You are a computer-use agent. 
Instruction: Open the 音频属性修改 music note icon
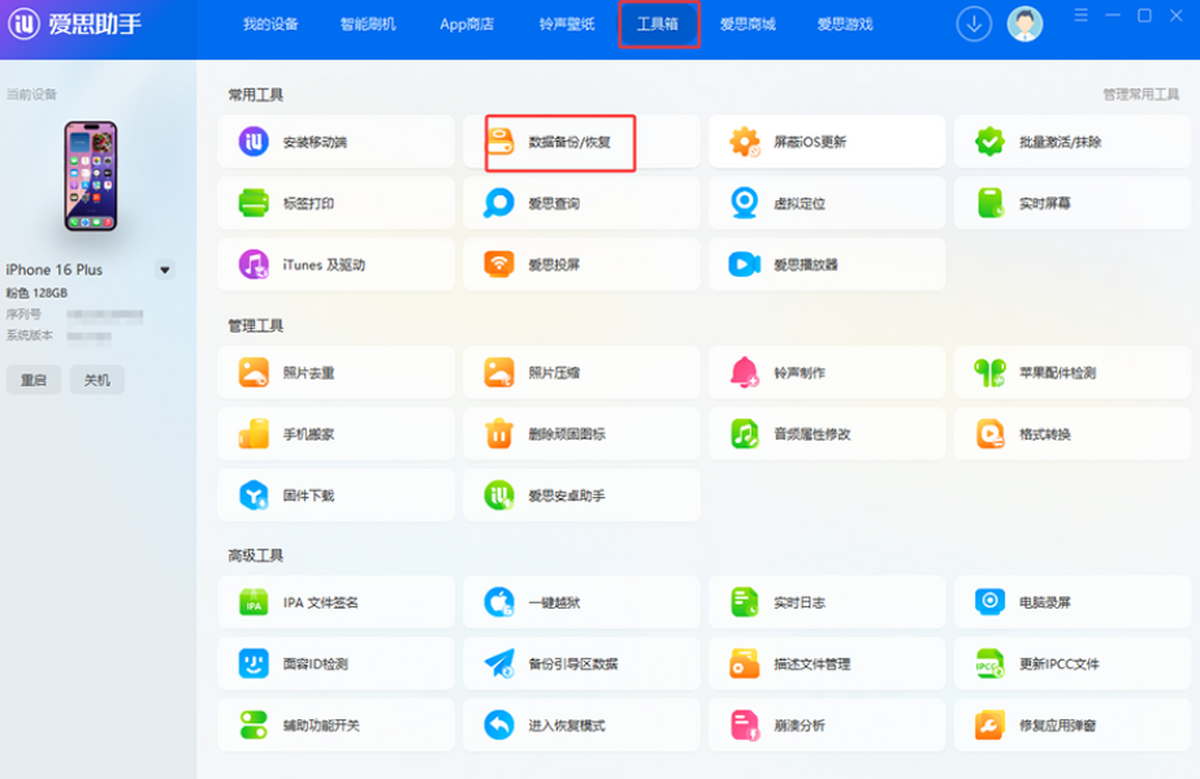point(745,434)
